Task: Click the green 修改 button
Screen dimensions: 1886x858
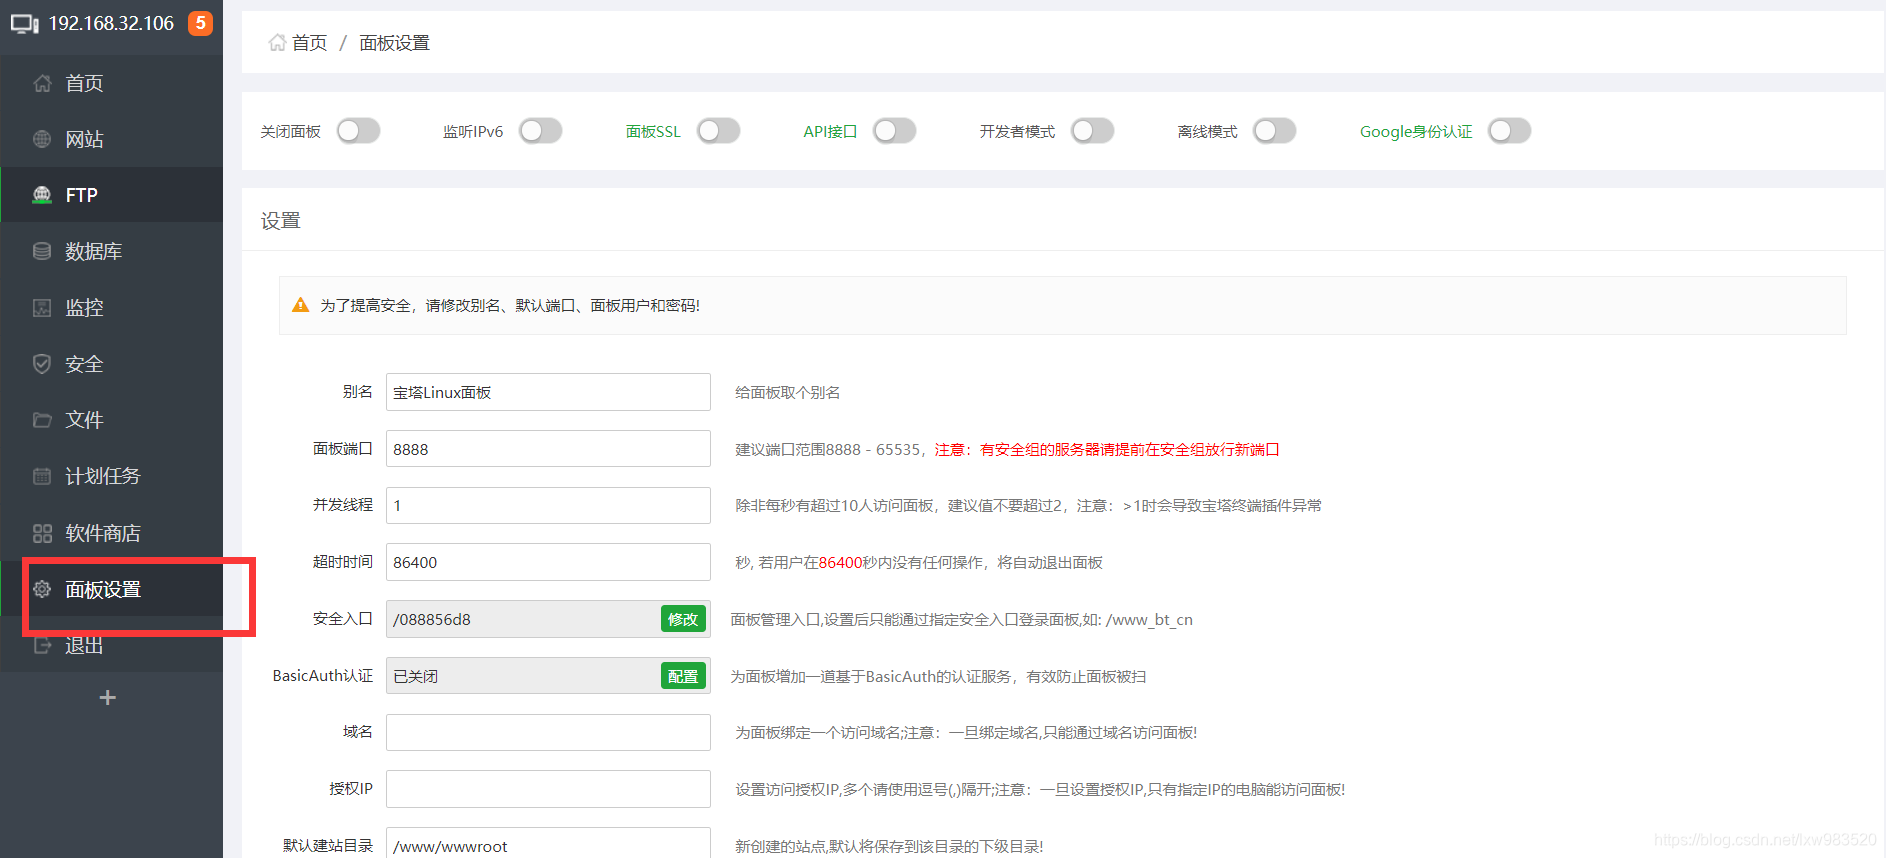Action: click(683, 619)
